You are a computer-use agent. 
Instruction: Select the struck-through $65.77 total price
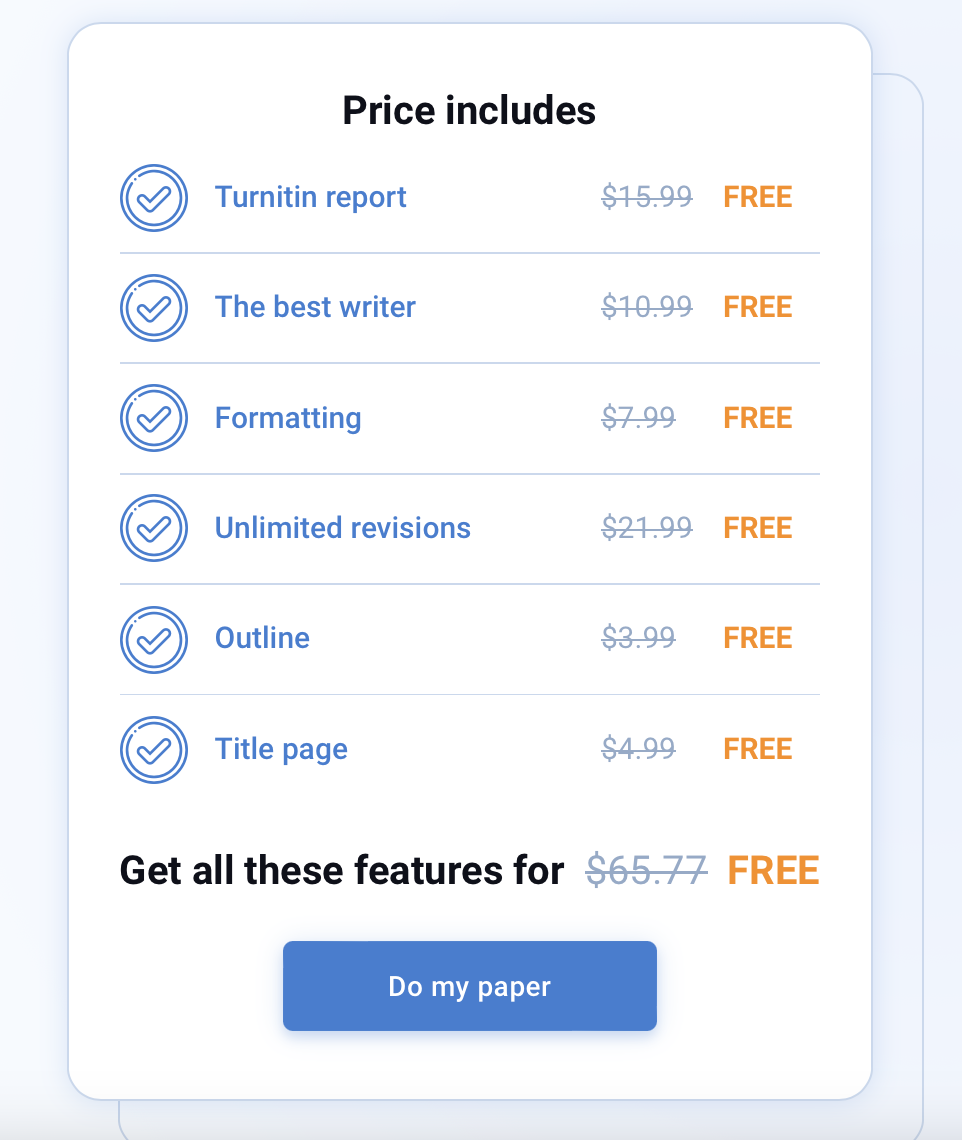coord(646,870)
